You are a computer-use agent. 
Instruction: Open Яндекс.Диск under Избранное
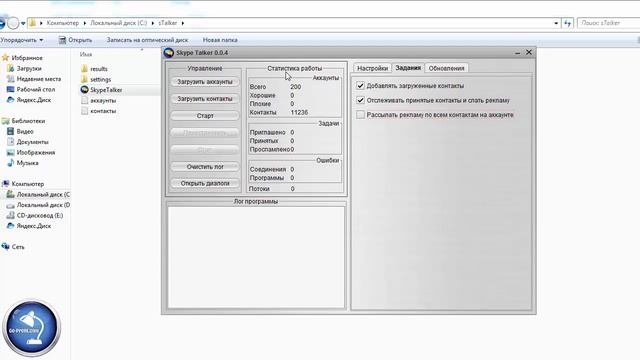pyautogui.click(x=34, y=100)
